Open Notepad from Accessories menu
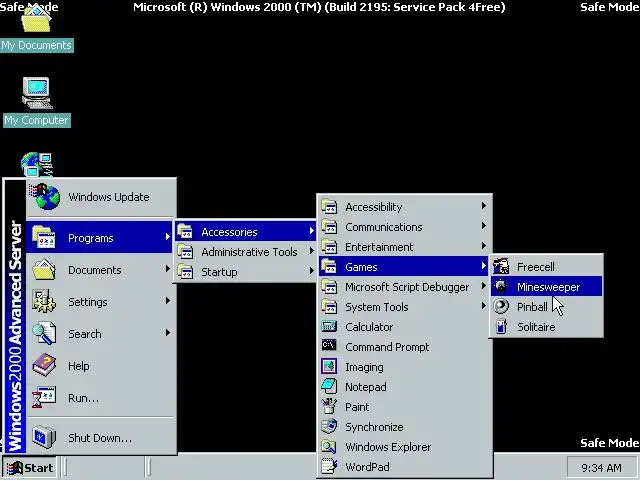Screen dimensions: 640x480 click(404, 387)
